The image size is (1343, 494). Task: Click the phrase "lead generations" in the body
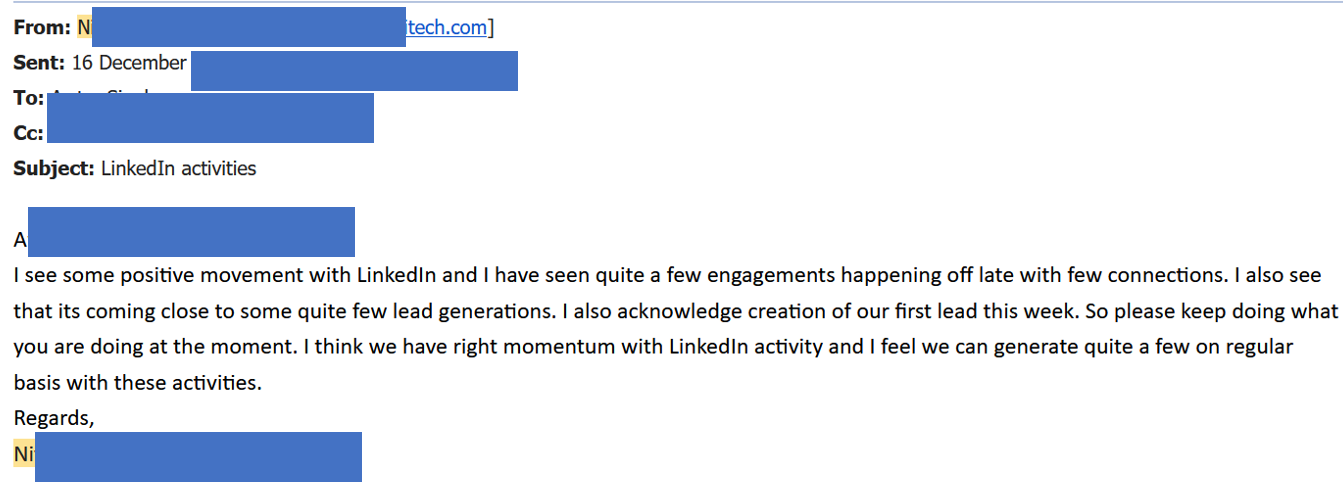(x=479, y=311)
